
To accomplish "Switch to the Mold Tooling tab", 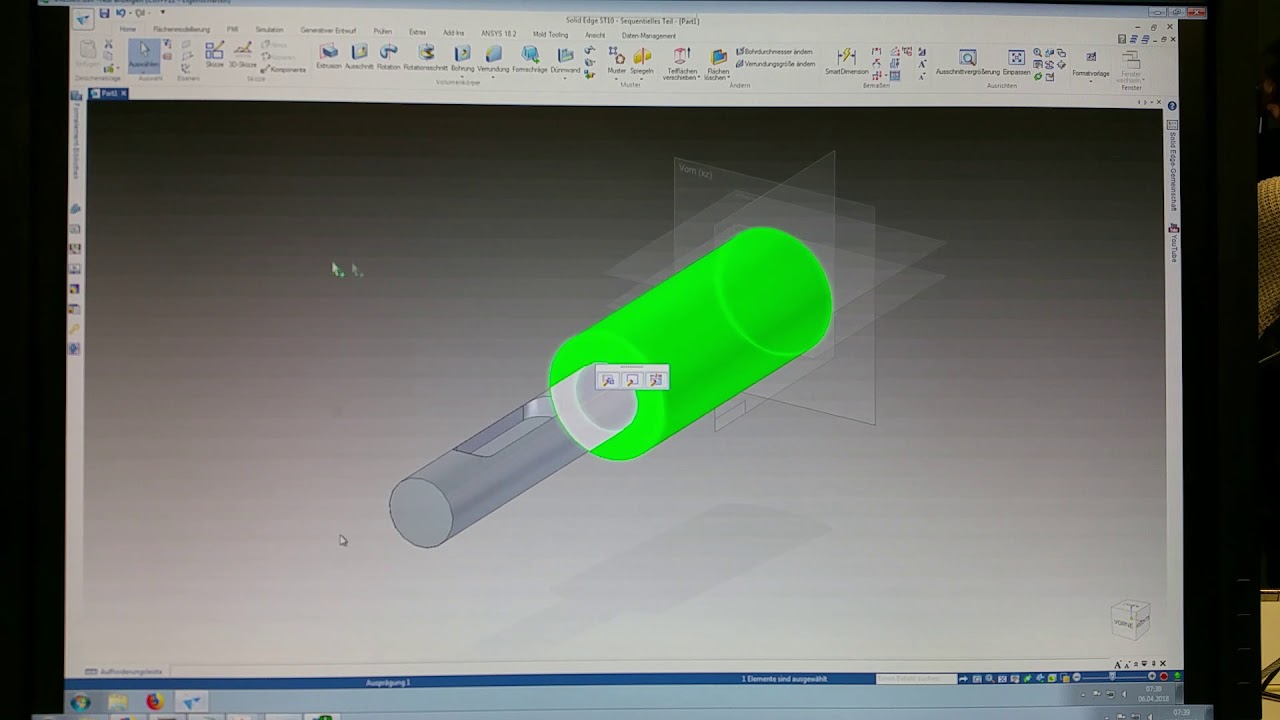I will point(550,34).
